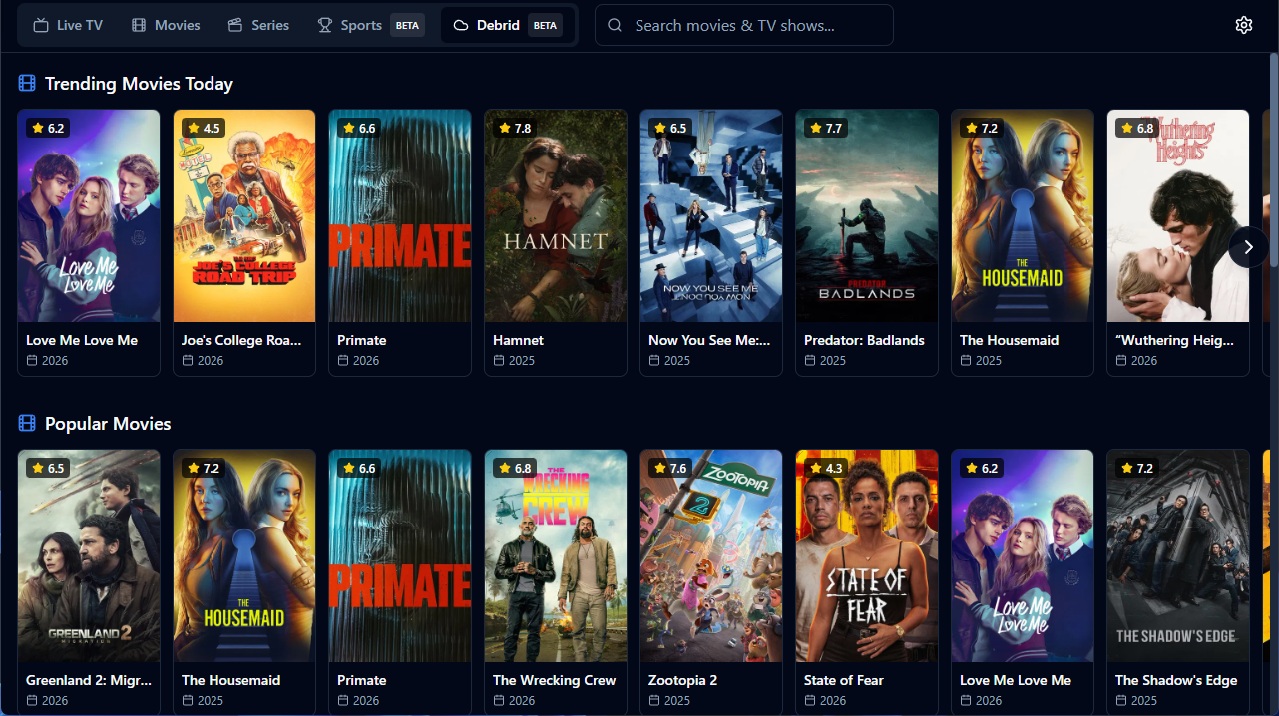The height and width of the screenshot is (716, 1279).
Task: Click the film icon beside Popular Movies
Action: point(27,424)
